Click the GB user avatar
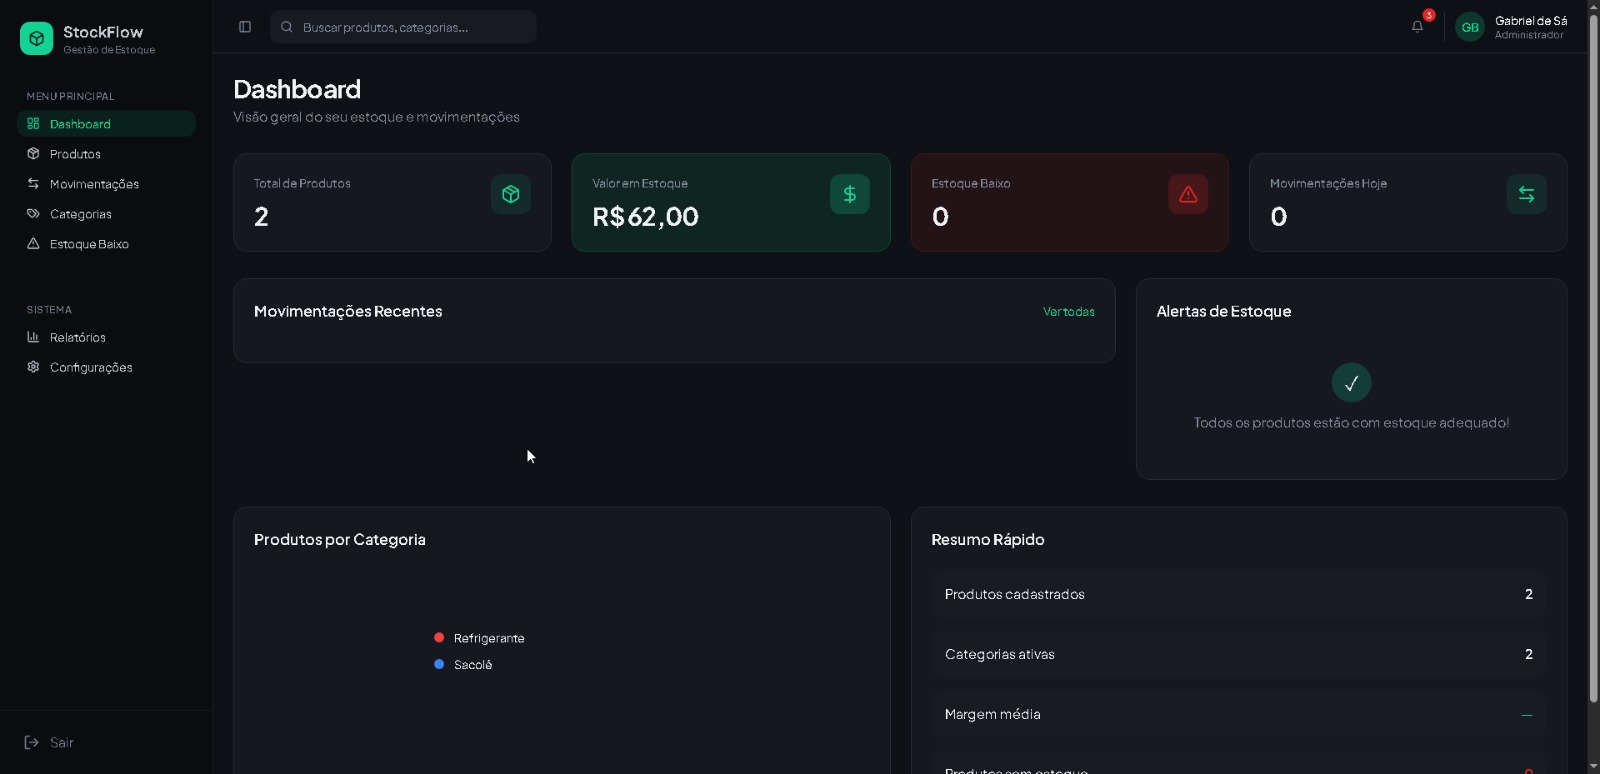This screenshot has height=774, width=1600. (1469, 27)
